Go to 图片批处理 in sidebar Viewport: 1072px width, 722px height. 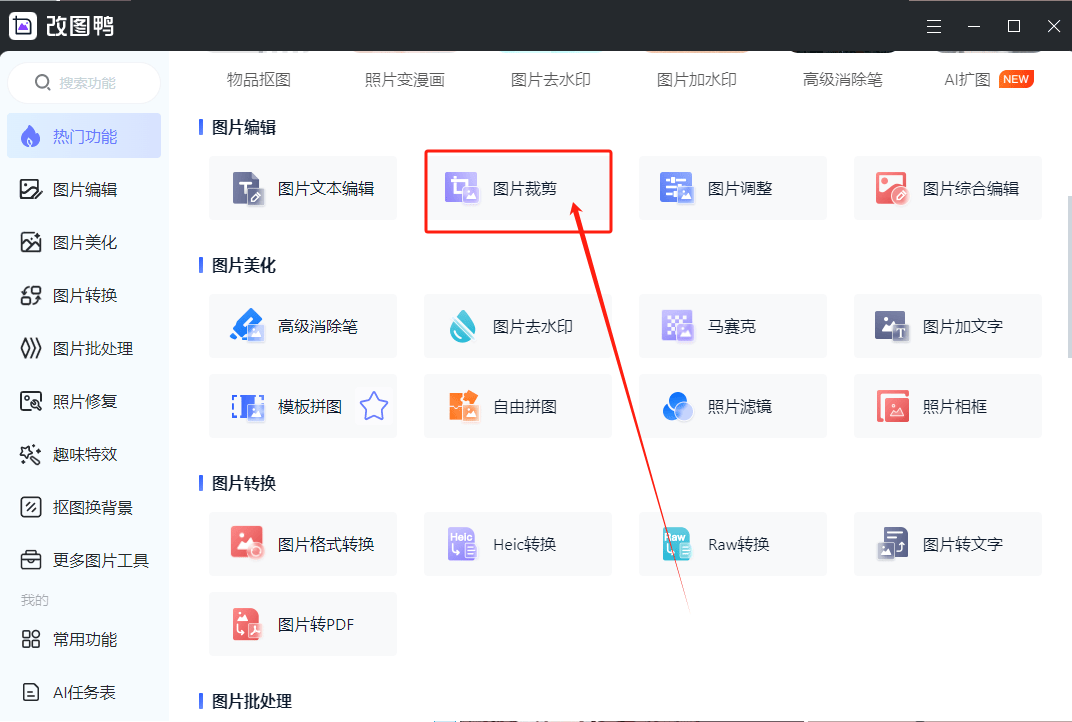pos(84,349)
